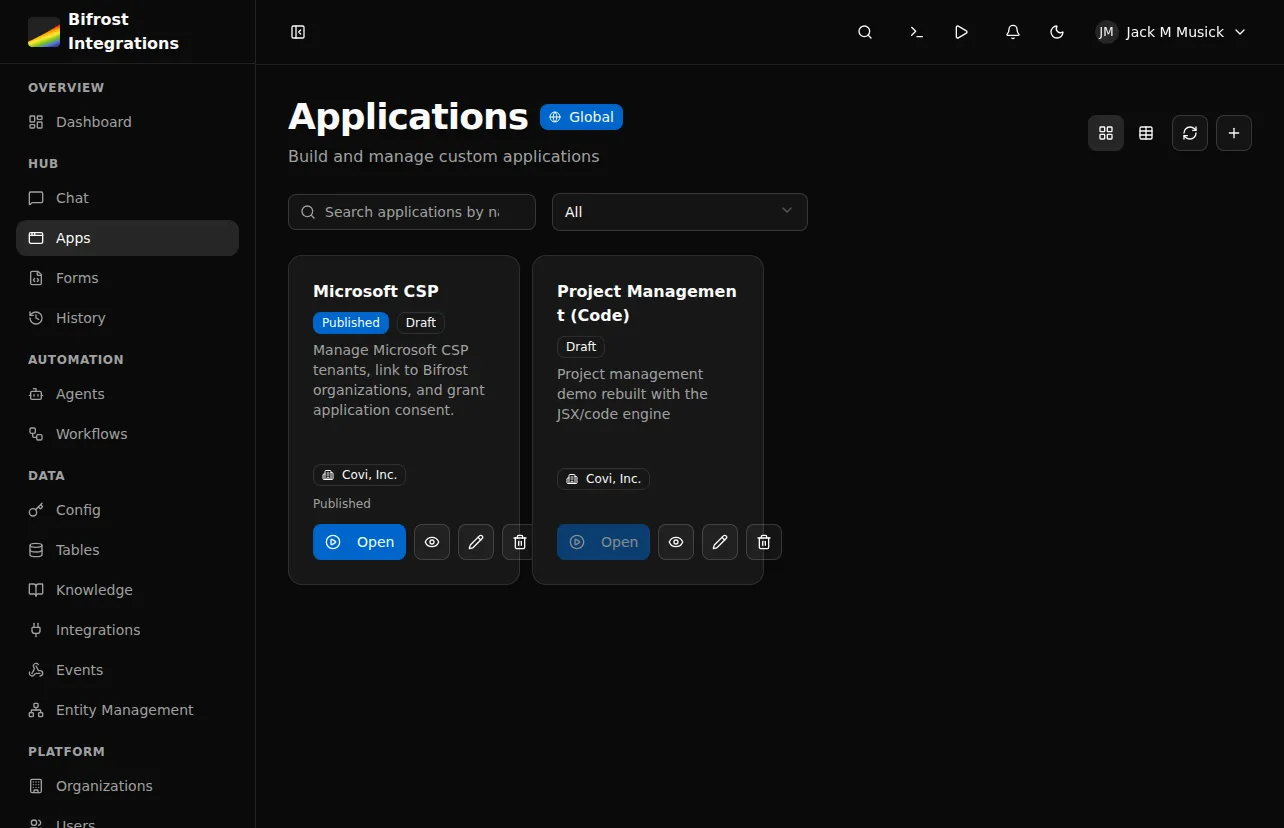The image size is (1284, 828).
Task: Open the global search icon
Action: click(864, 31)
